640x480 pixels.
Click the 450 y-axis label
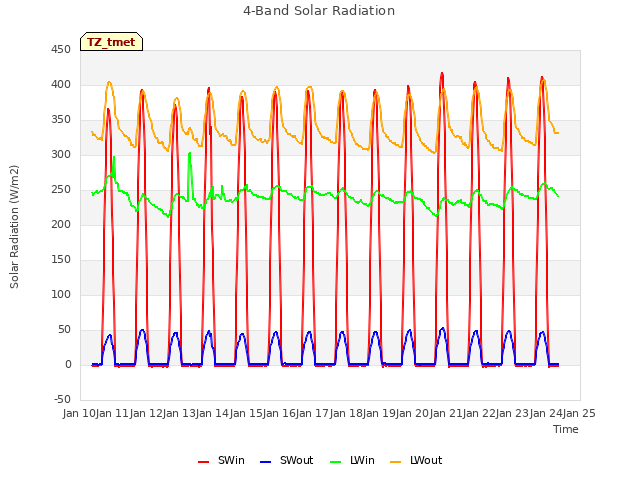pyautogui.click(x=61, y=50)
